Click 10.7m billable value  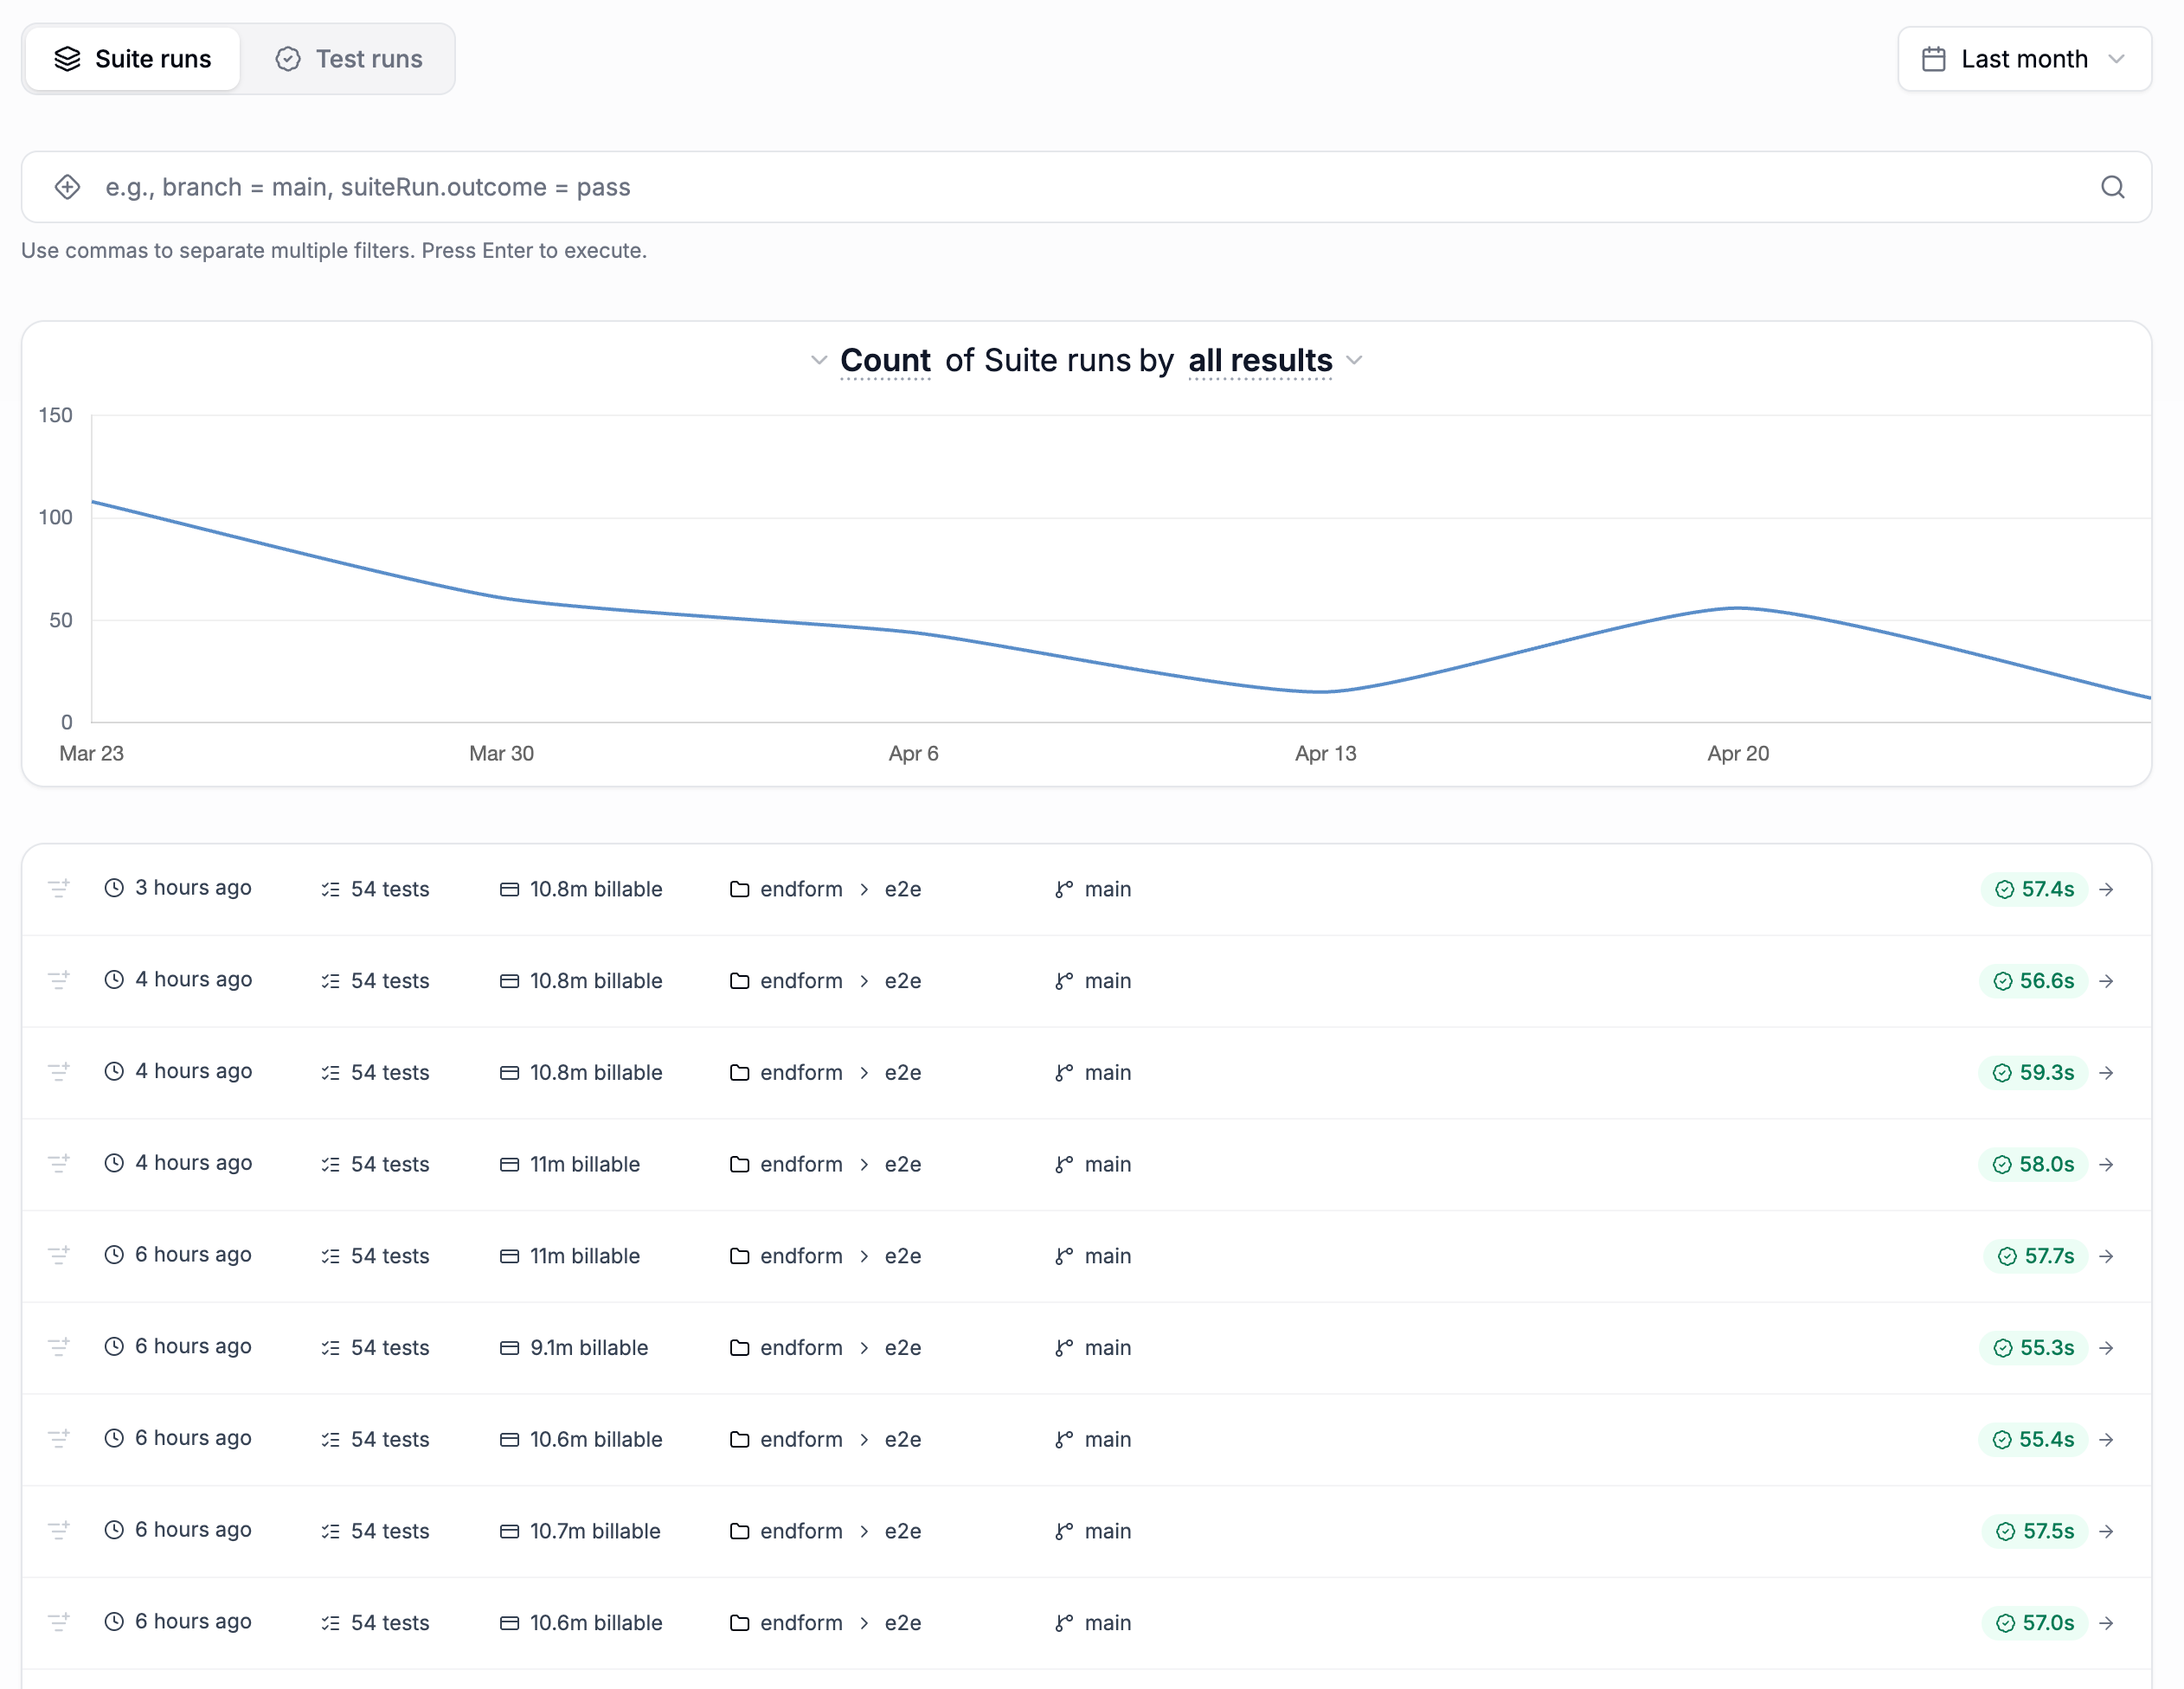pyautogui.click(x=595, y=1531)
